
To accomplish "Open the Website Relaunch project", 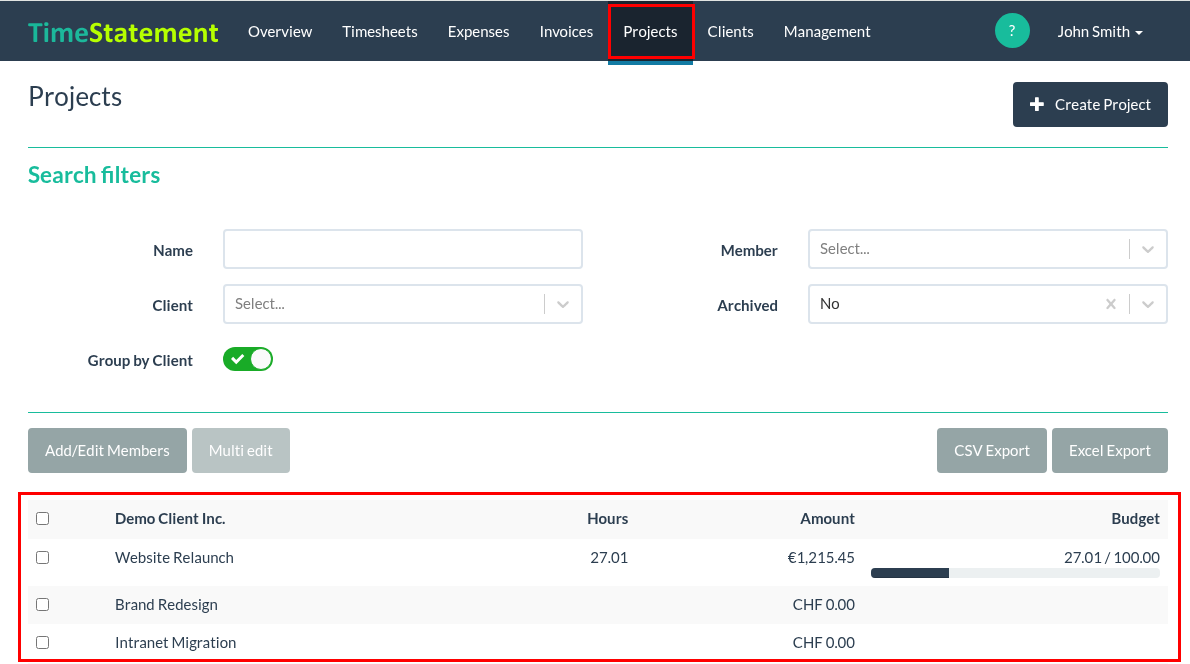I will pos(174,558).
